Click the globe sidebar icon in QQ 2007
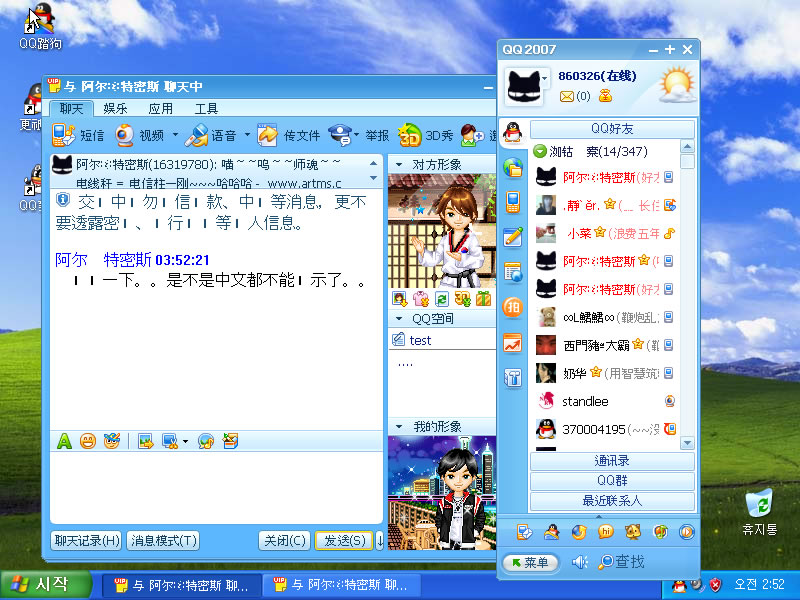 (x=513, y=168)
